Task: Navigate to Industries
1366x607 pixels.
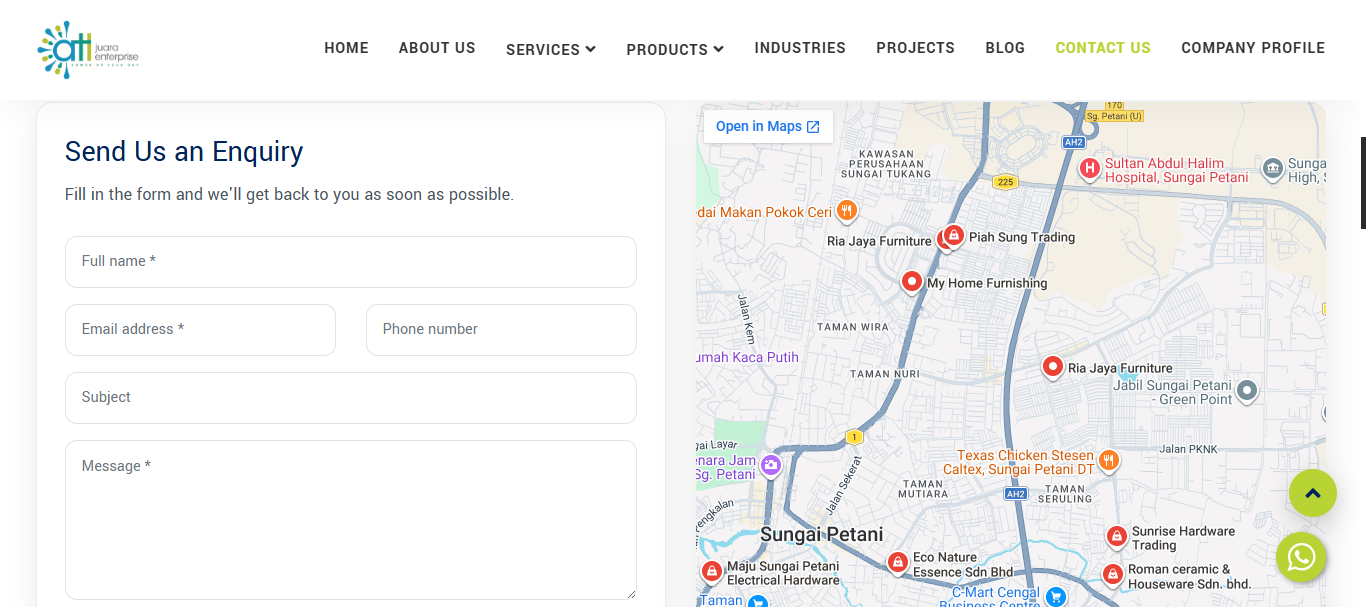Action: (800, 48)
